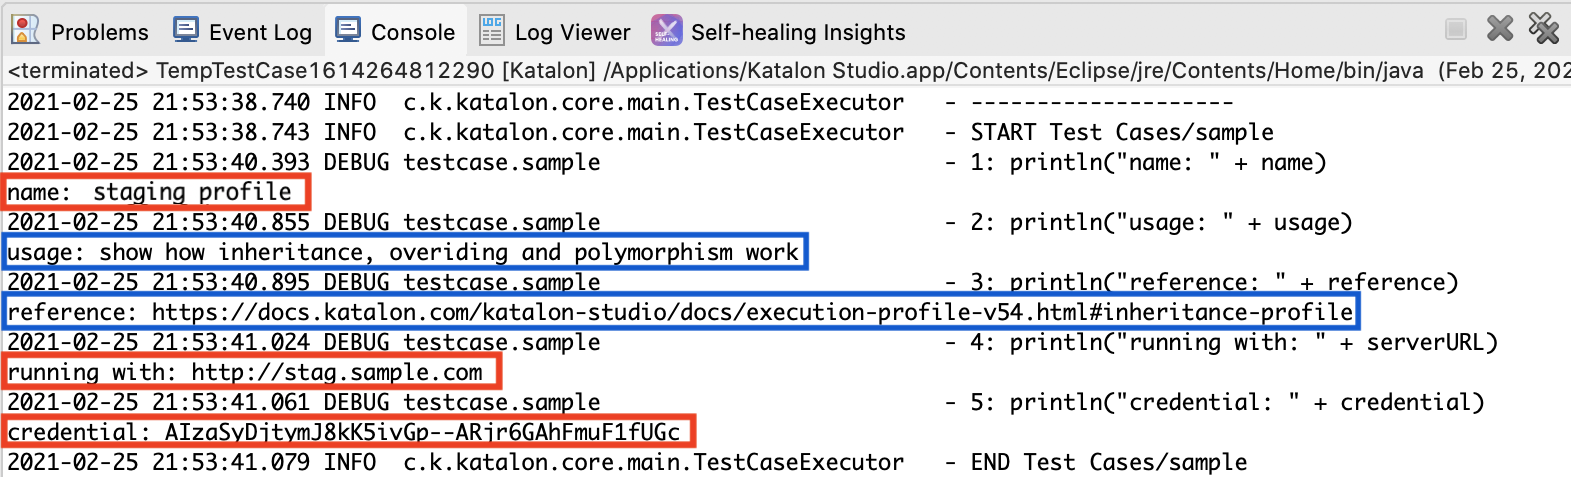
Task: Switch to the Log Viewer tab
Action: click(x=572, y=32)
